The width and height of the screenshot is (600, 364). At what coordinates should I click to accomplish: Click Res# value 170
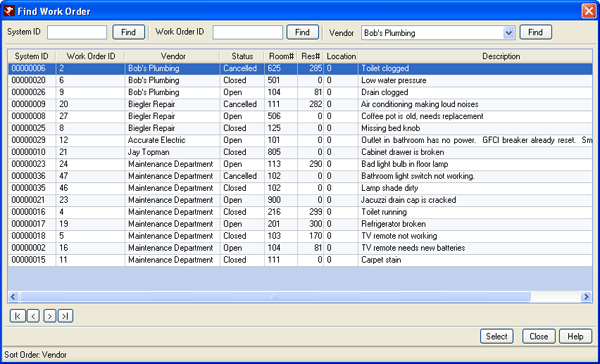(x=310, y=236)
